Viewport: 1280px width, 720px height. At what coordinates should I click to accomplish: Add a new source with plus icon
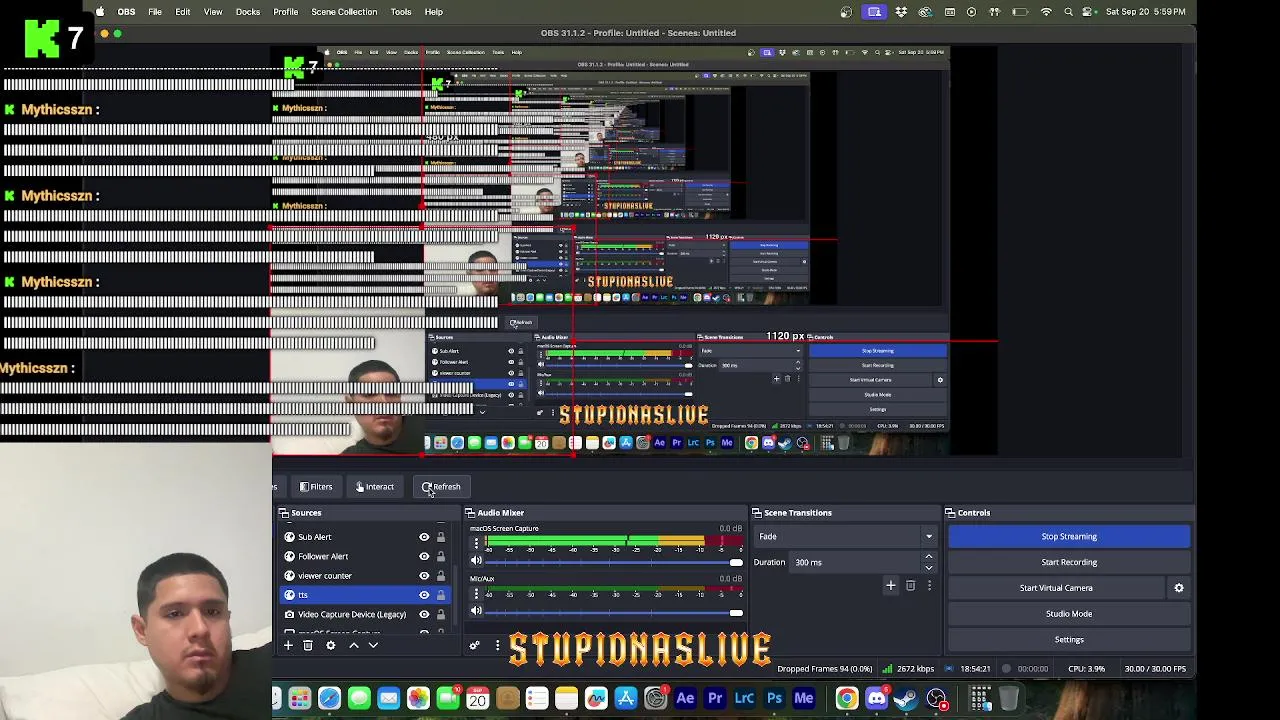pos(288,645)
